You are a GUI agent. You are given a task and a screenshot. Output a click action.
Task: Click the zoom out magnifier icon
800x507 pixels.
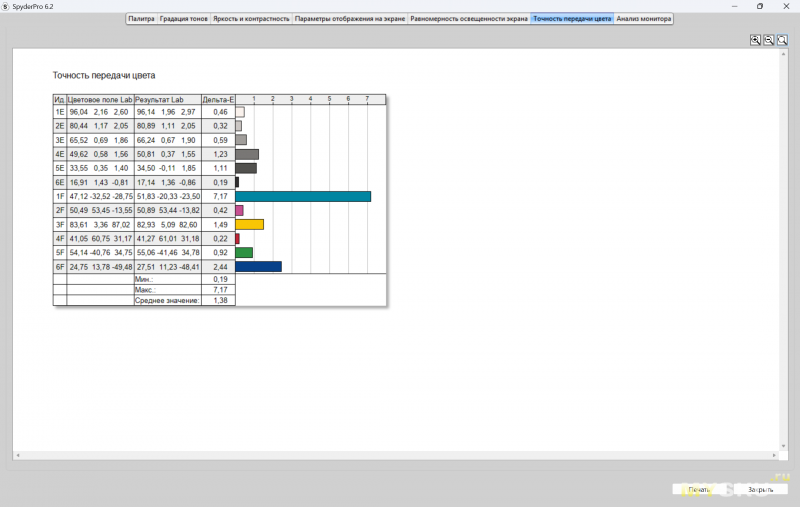768,40
